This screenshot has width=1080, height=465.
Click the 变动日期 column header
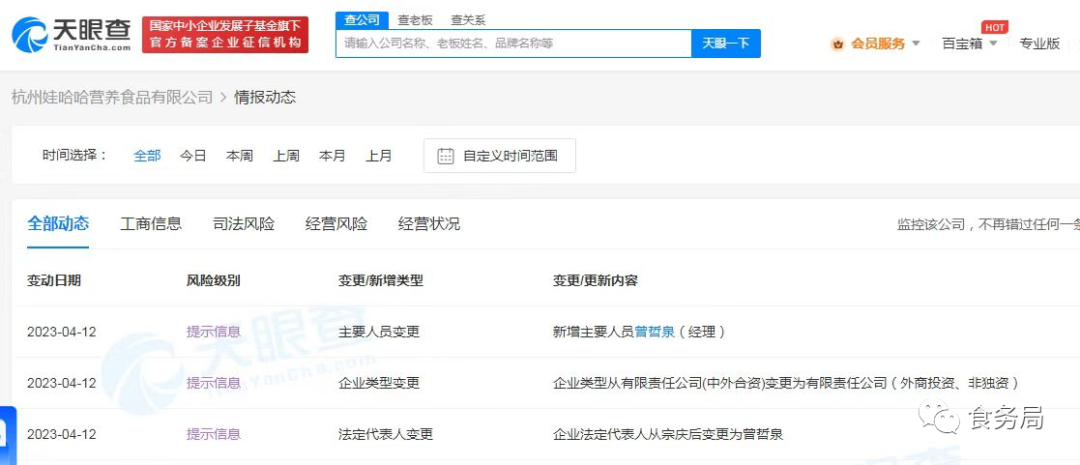coord(54,280)
